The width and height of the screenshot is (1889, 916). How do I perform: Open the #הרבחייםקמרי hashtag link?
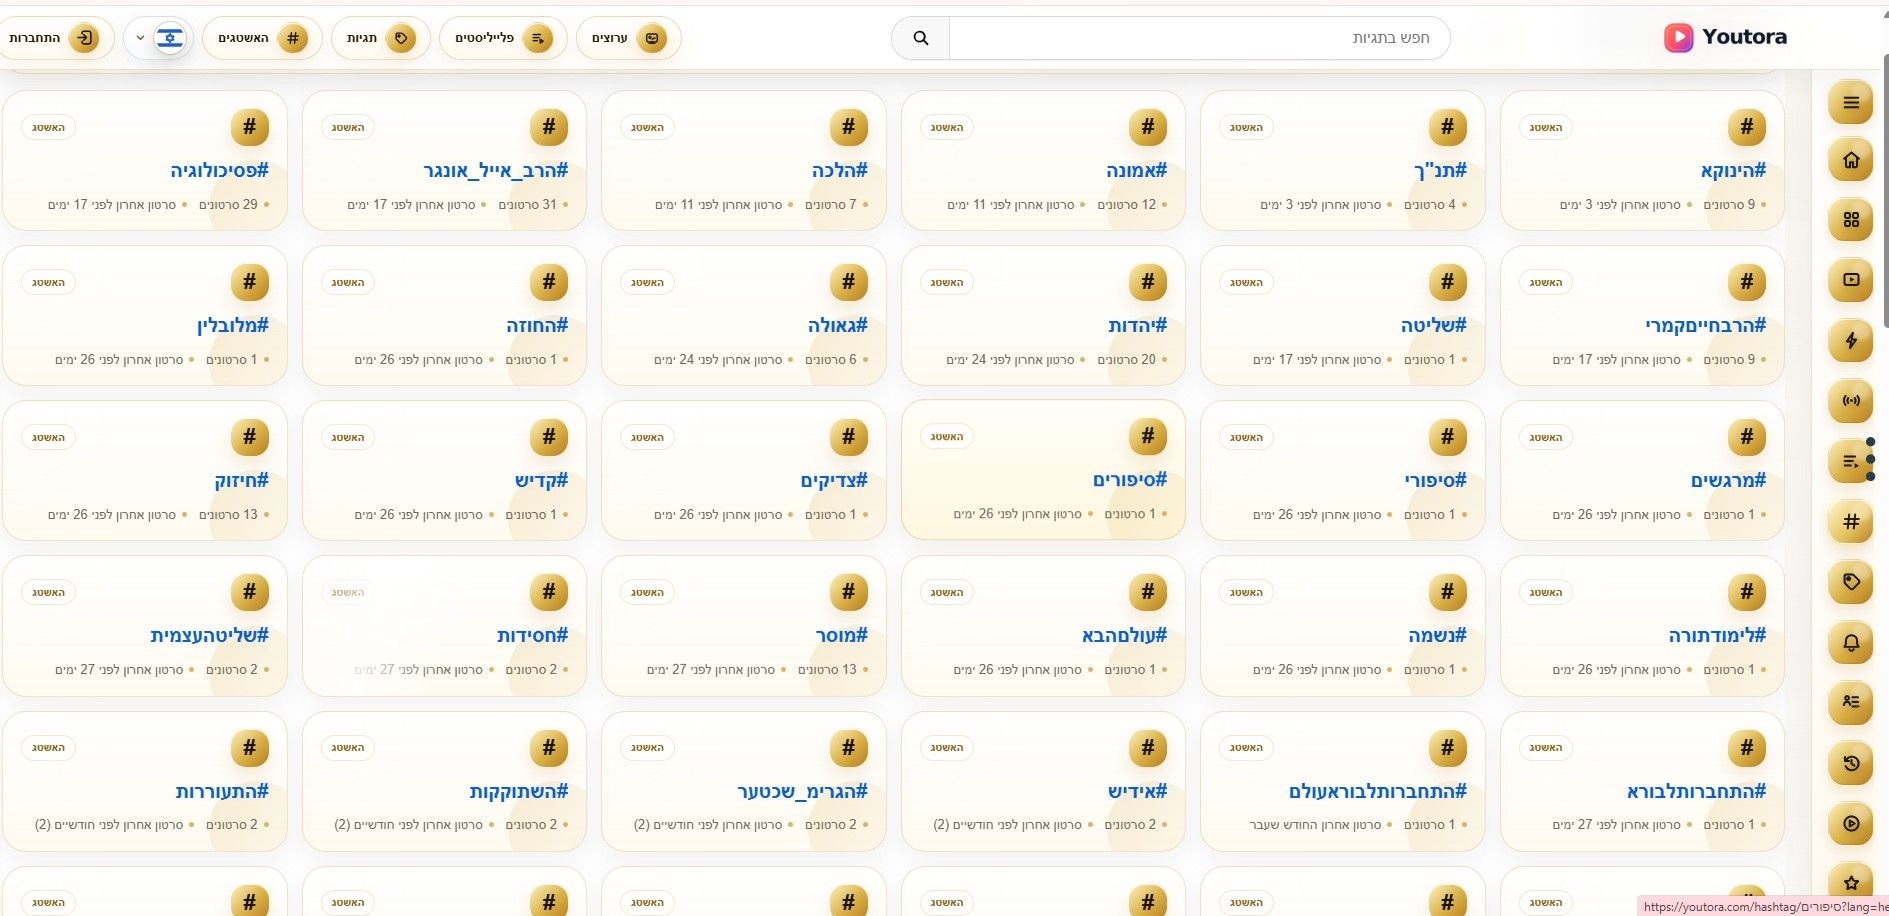1705,326
